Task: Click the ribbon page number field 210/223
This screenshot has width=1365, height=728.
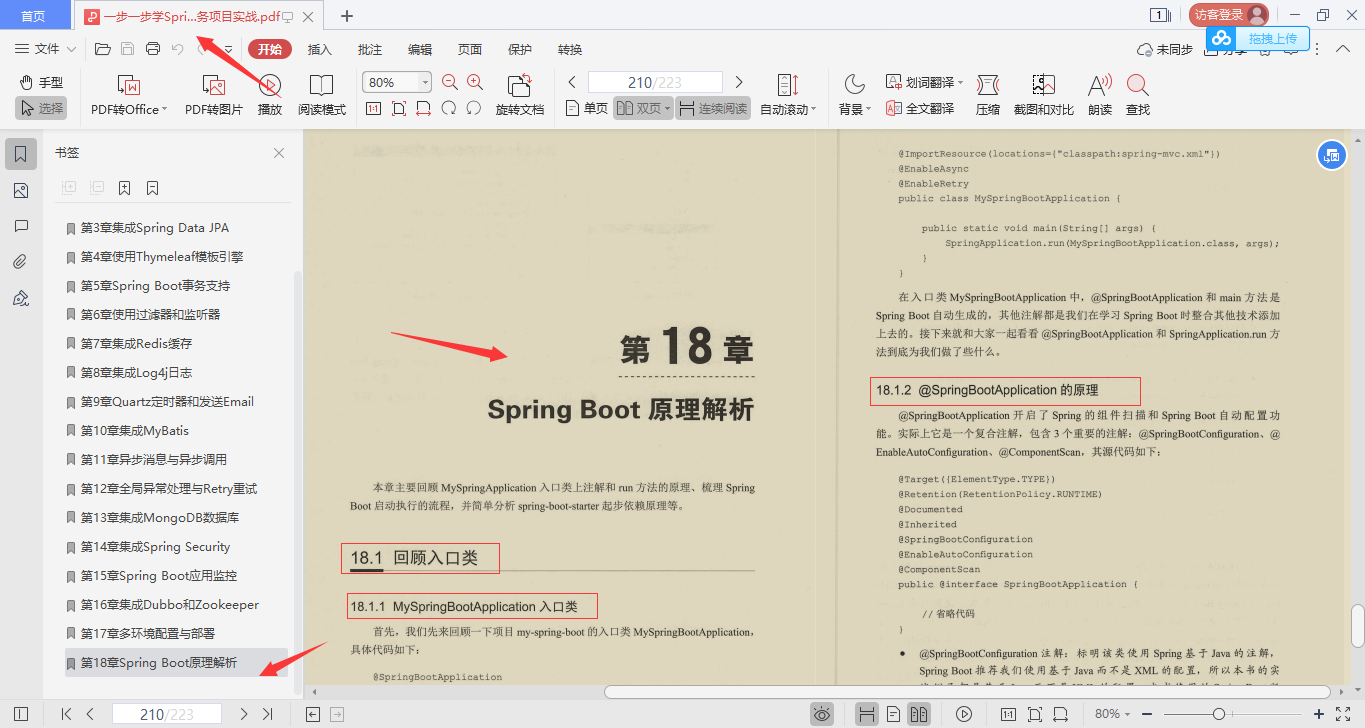Action: point(655,83)
